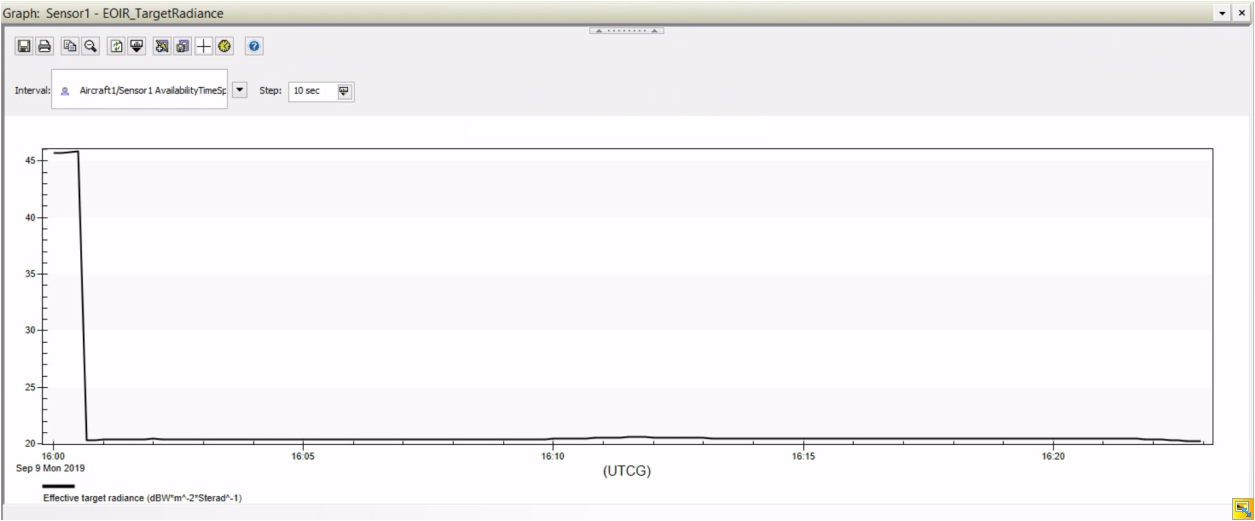The image size is (1255, 521).
Task: Close the graph window
Action: pos(1242,13)
